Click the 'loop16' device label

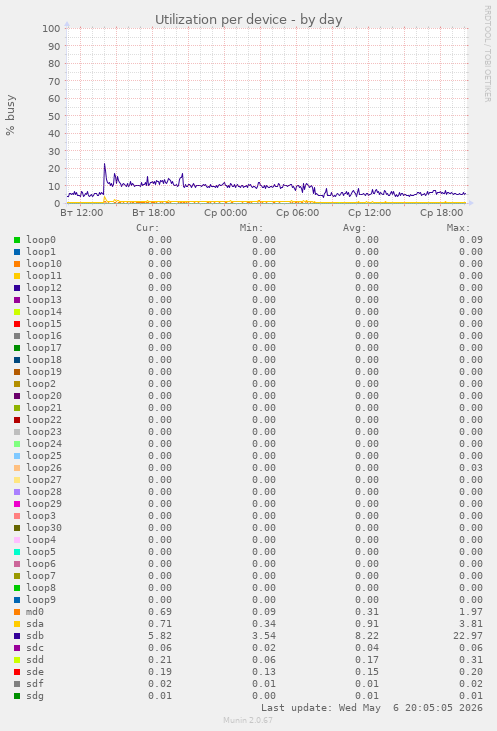[44, 336]
